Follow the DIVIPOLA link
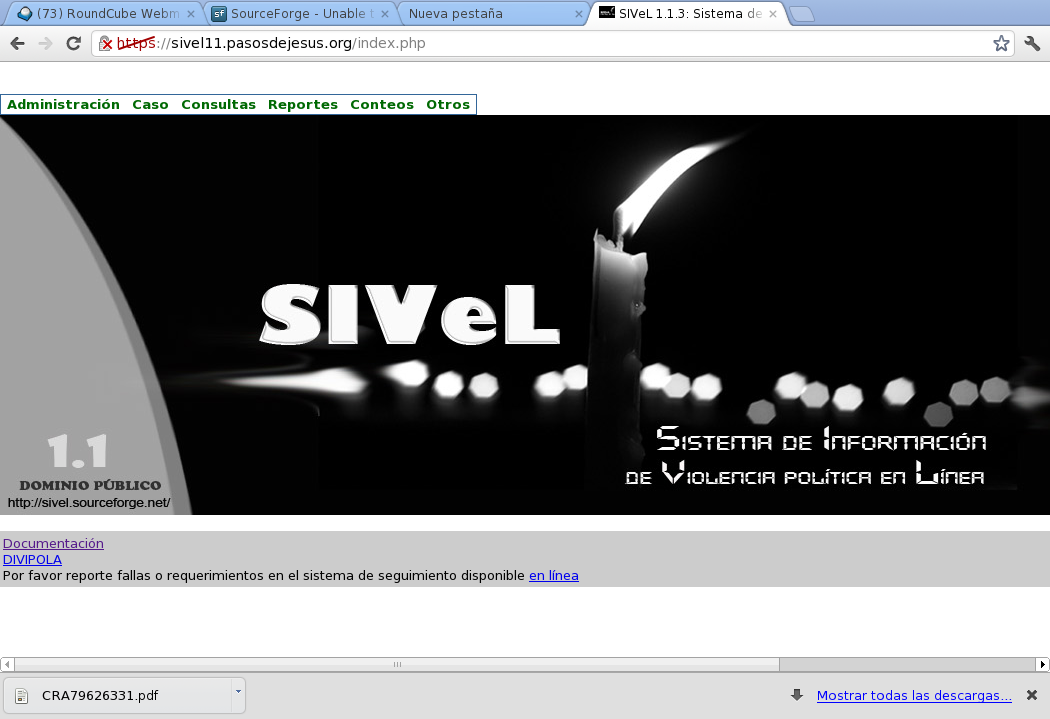This screenshot has height=719, width=1050. [31, 559]
